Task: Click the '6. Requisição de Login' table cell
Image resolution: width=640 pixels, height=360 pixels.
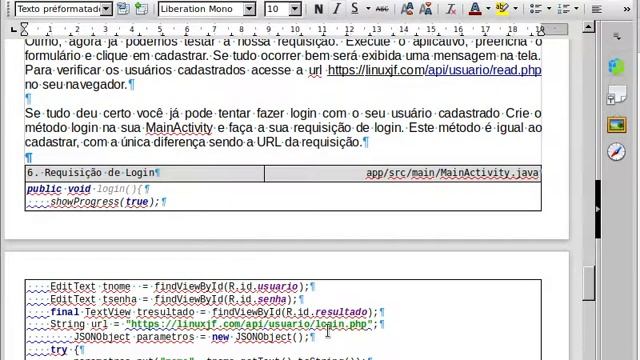Action: click(144, 173)
